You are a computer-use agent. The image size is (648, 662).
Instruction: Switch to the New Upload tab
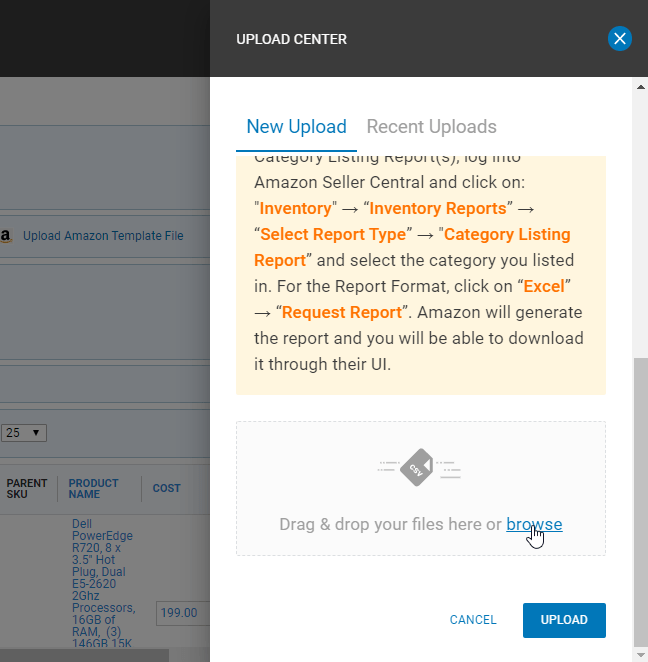[296, 127]
